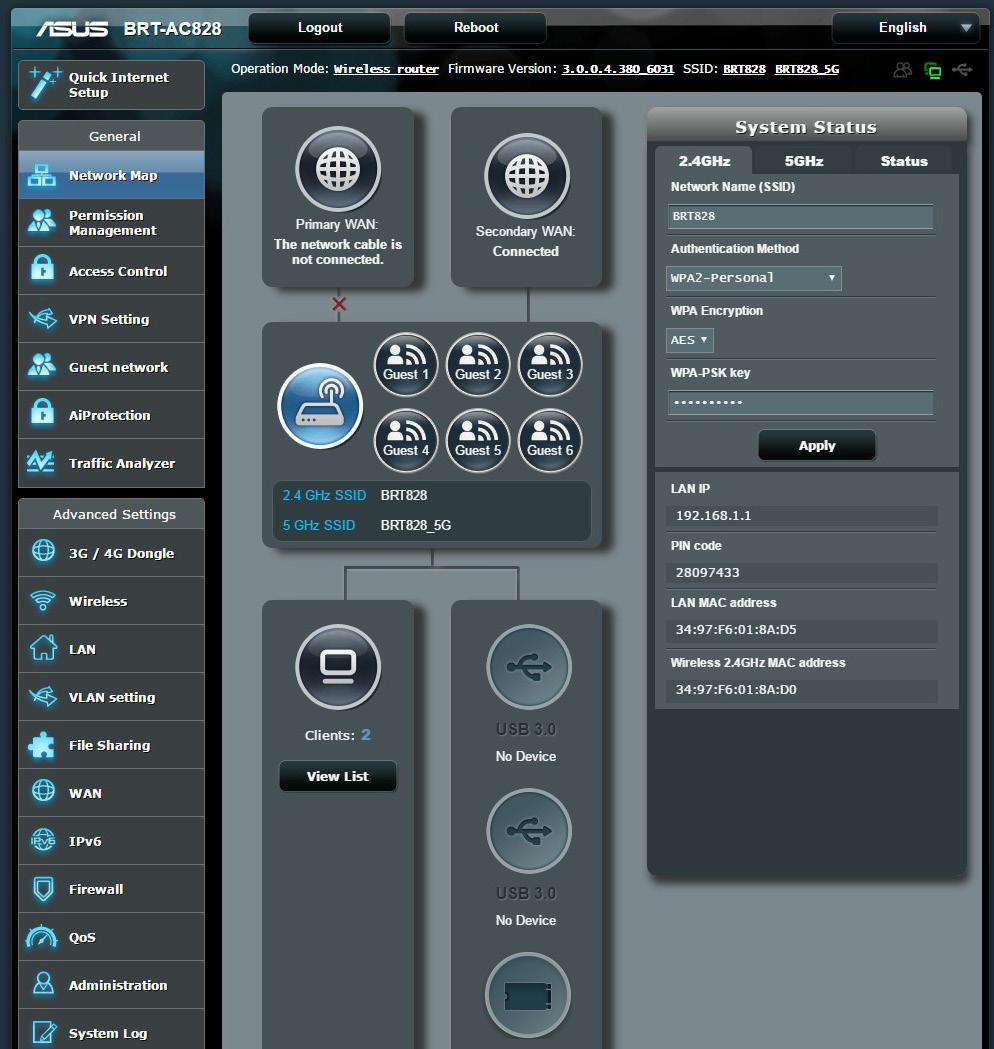Click View List for clients
The width and height of the screenshot is (994, 1049).
[x=338, y=776]
